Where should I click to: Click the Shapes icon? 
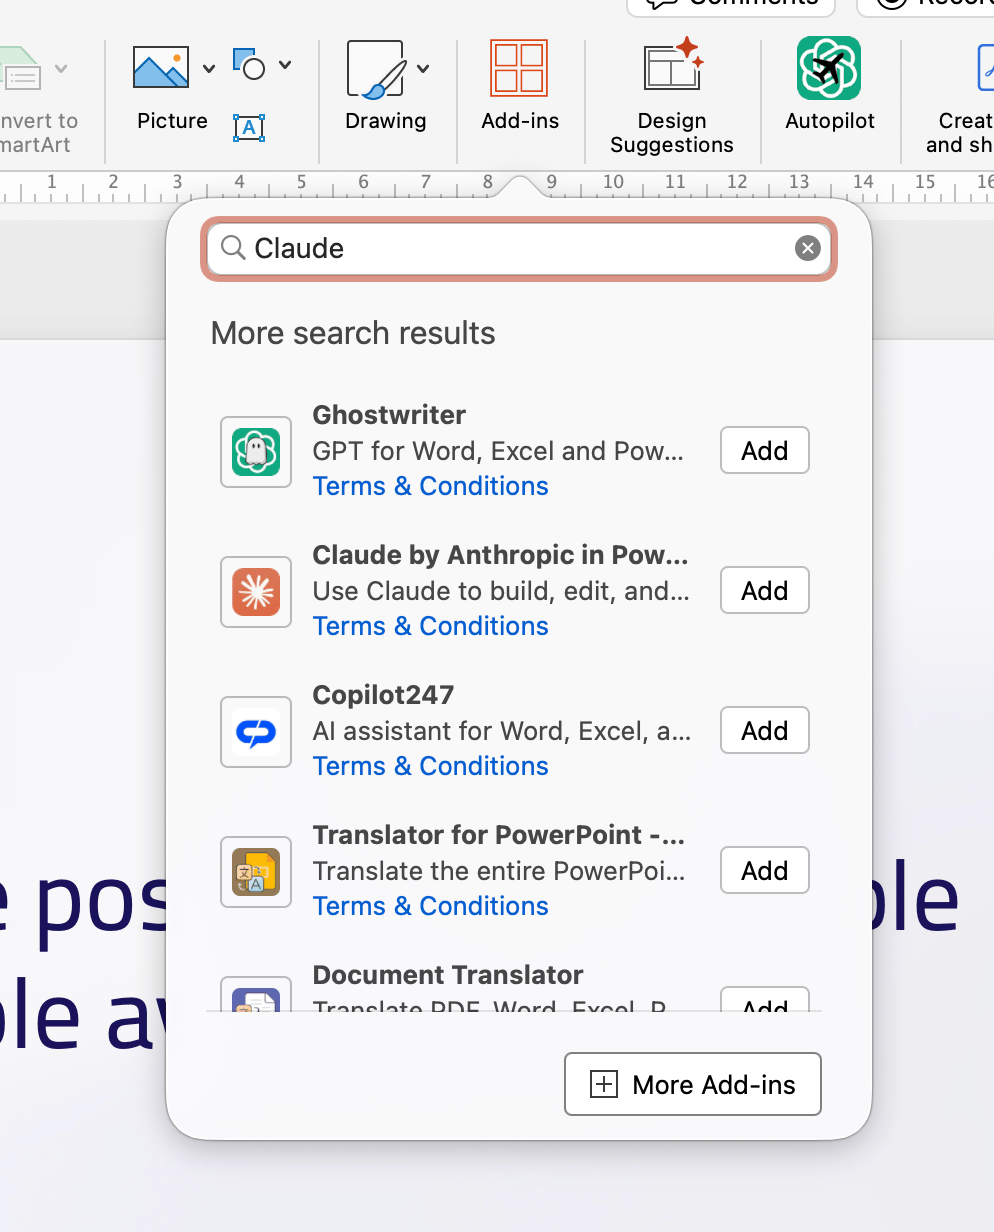tap(249, 64)
